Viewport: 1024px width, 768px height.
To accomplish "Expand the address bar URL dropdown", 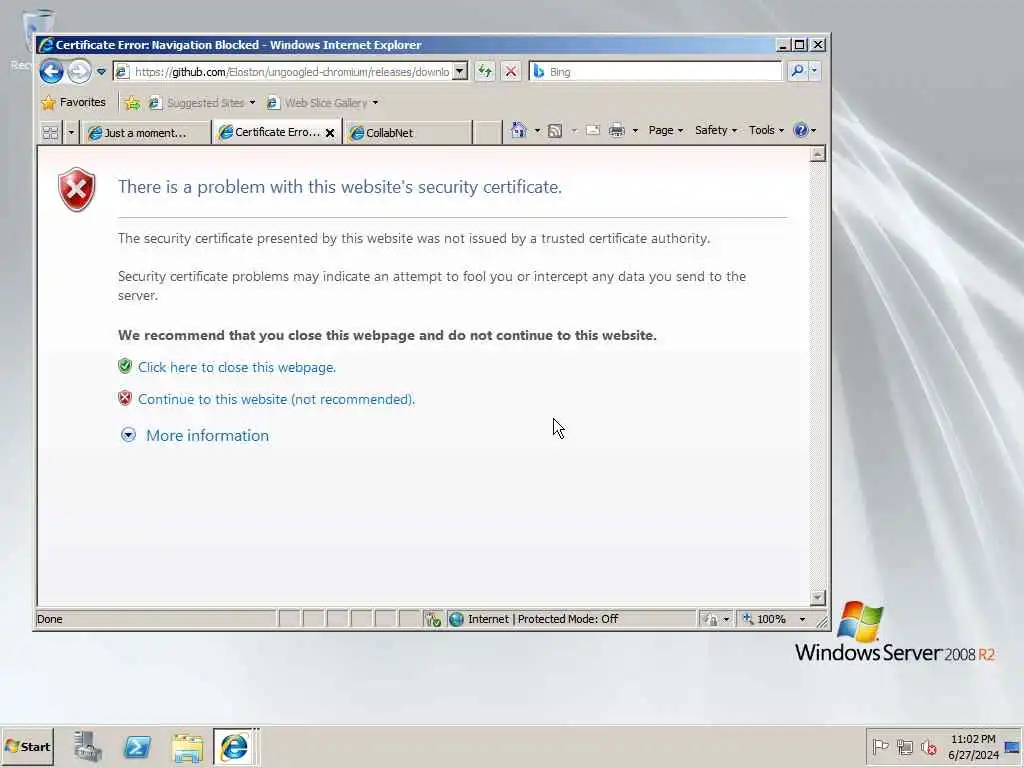I will pyautogui.click(x=460, y=72).
